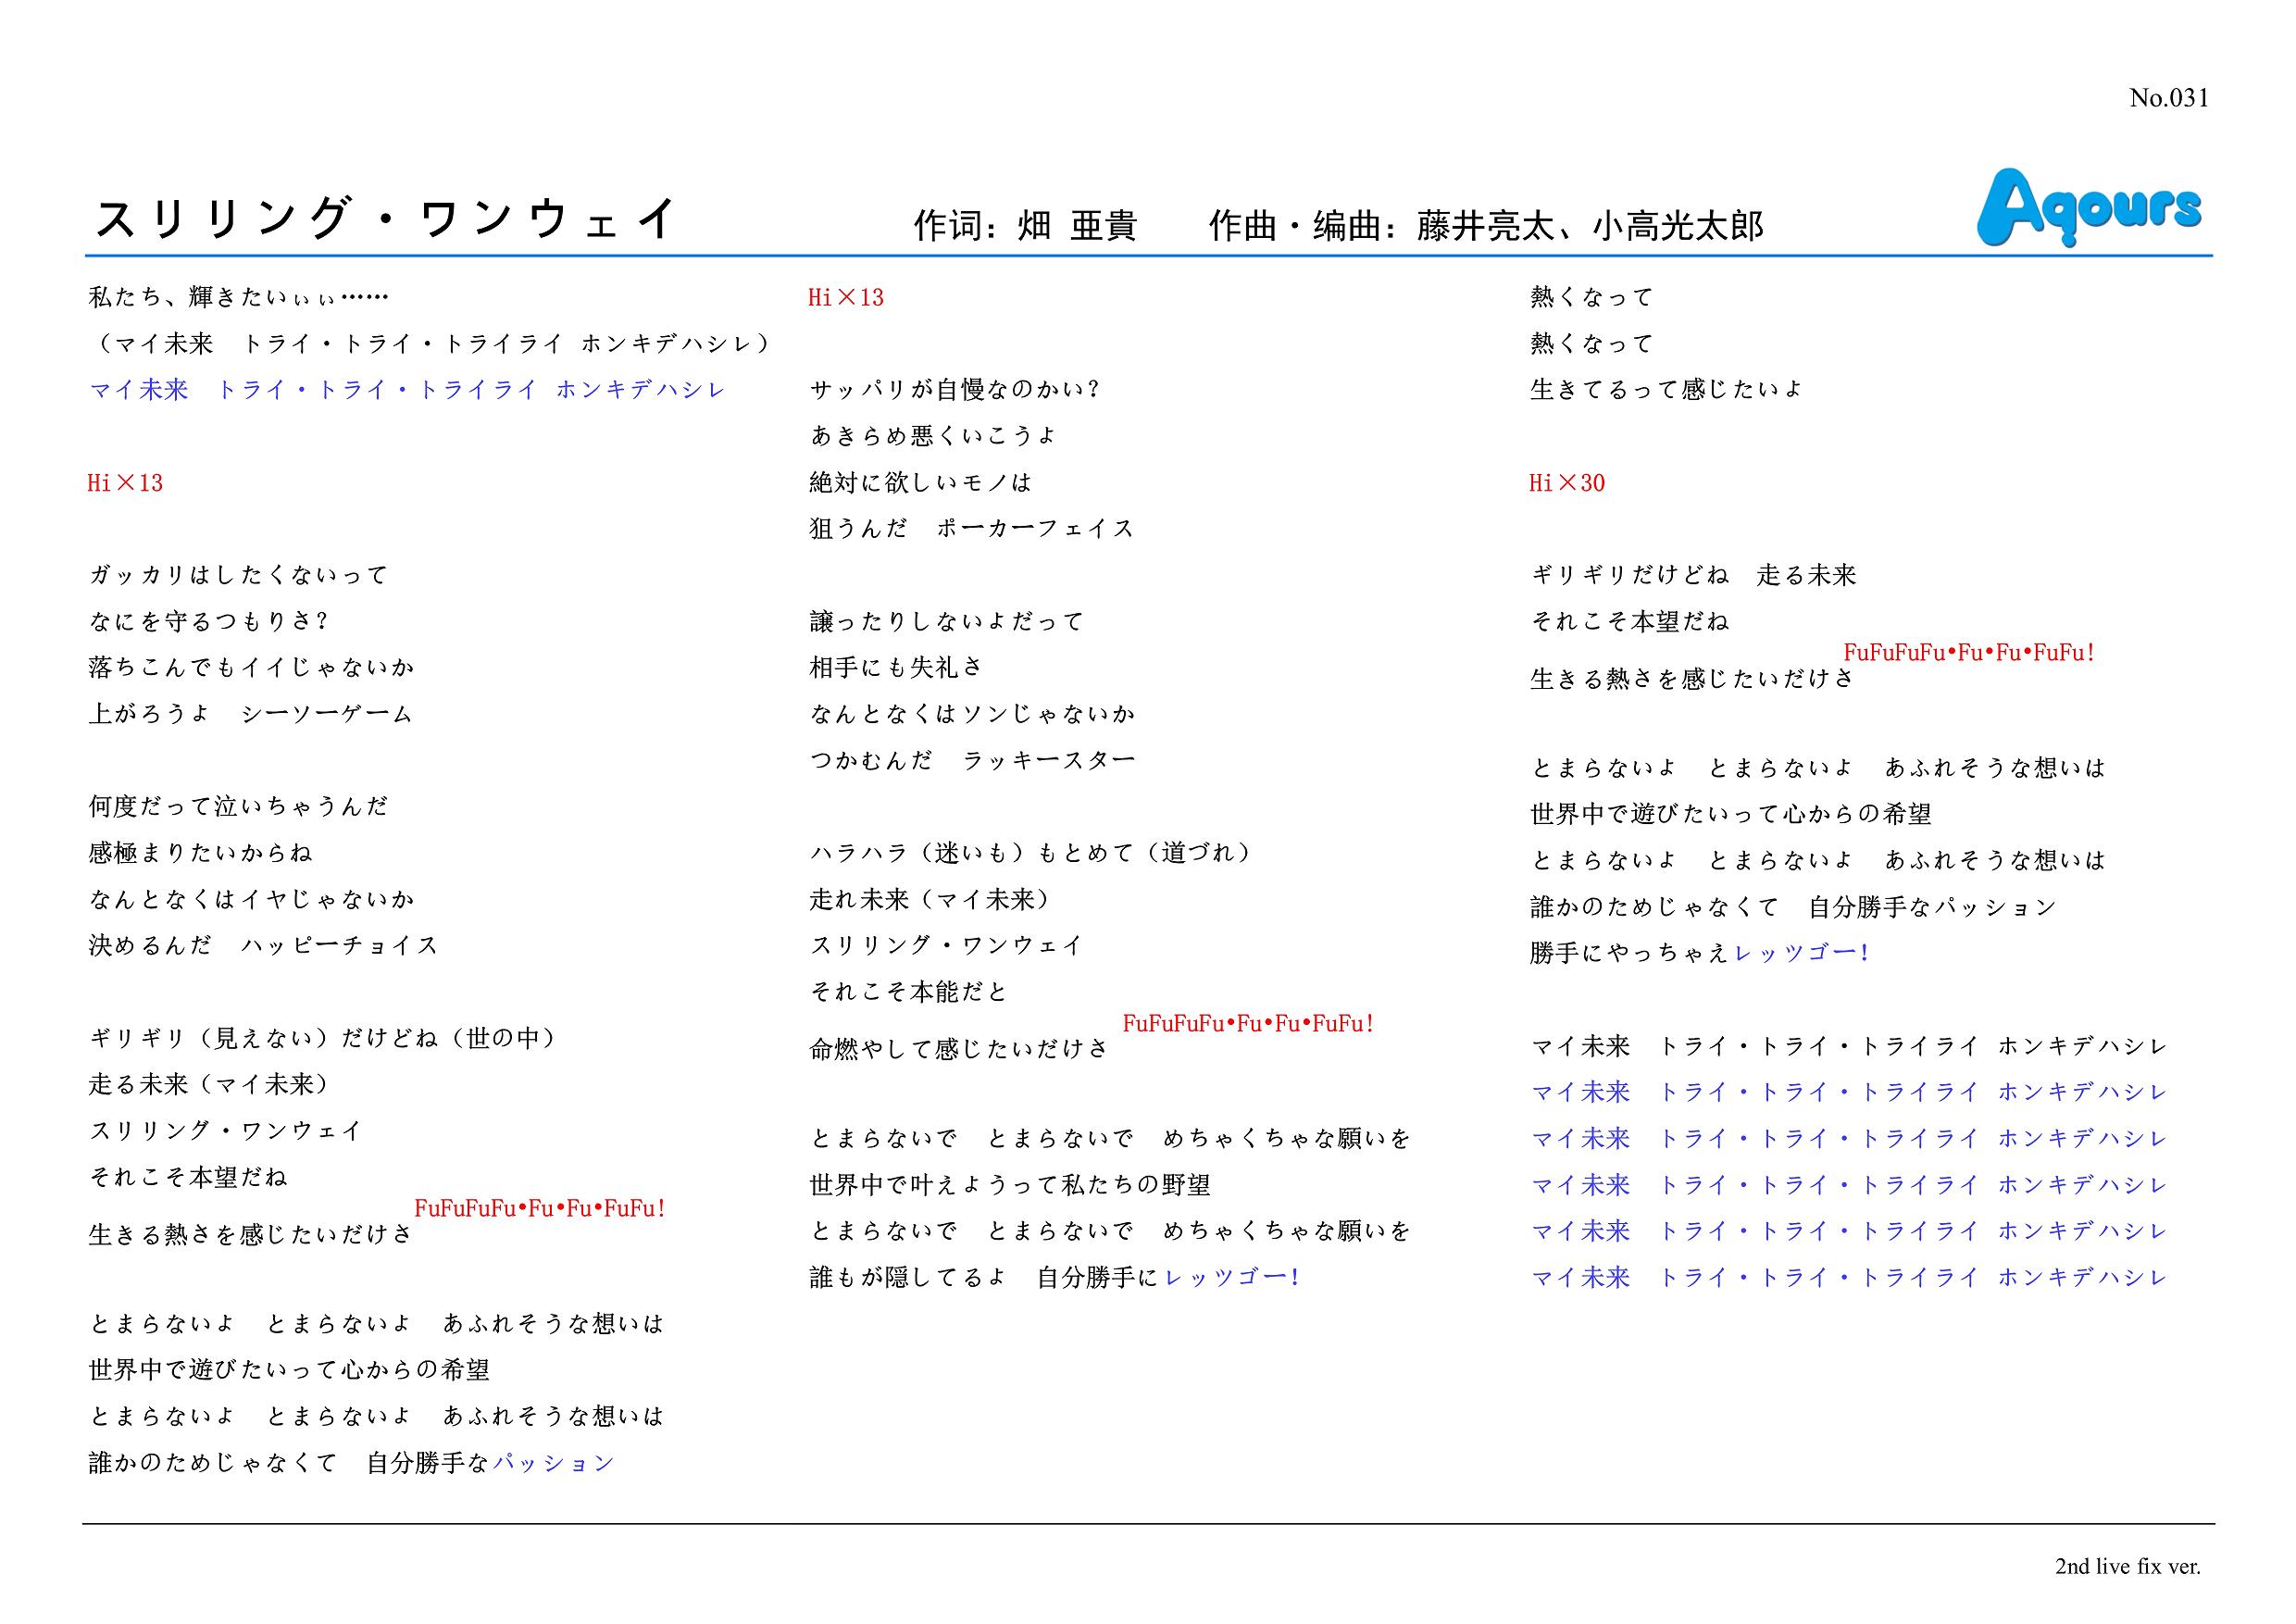Click the lyric つかむんだ ラッキースター
Image resolution: width=2296 pixels, height=1624 pixels.
click(971, 760)
